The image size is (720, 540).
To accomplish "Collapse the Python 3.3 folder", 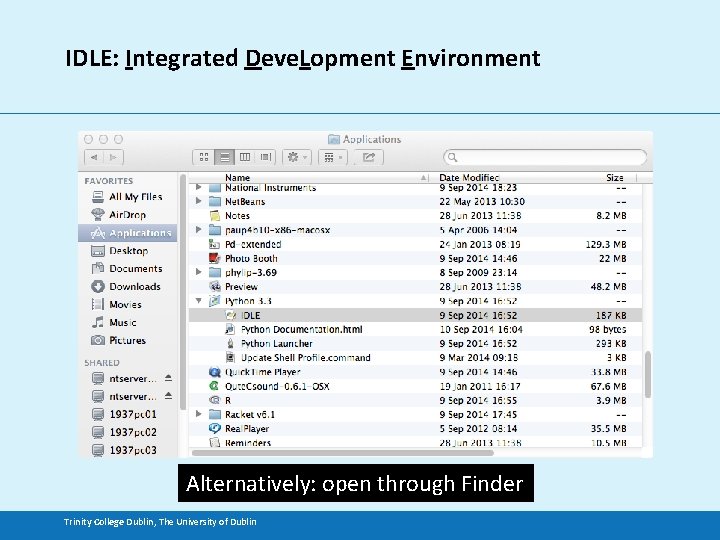I will [x=198, y=301].
